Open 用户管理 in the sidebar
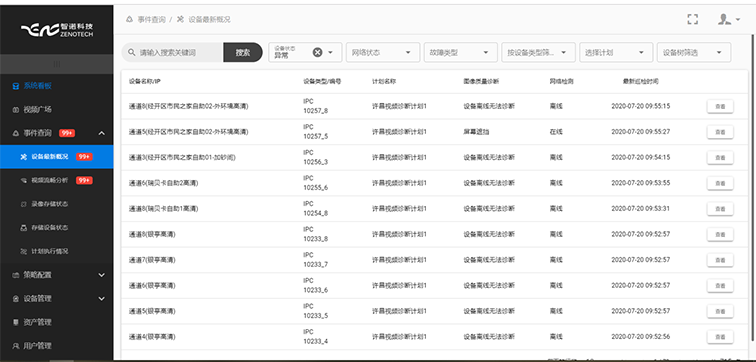The width and height of the screenshot is (756, 362). (57, 346)
